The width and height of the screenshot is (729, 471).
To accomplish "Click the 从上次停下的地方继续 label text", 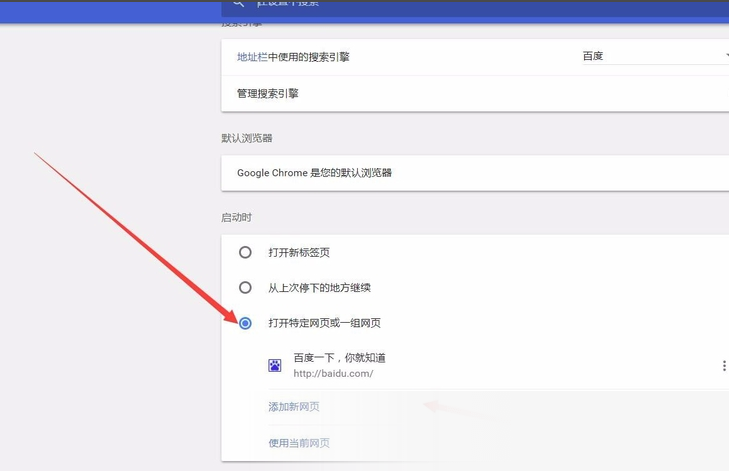I will (x=319, y=288).
